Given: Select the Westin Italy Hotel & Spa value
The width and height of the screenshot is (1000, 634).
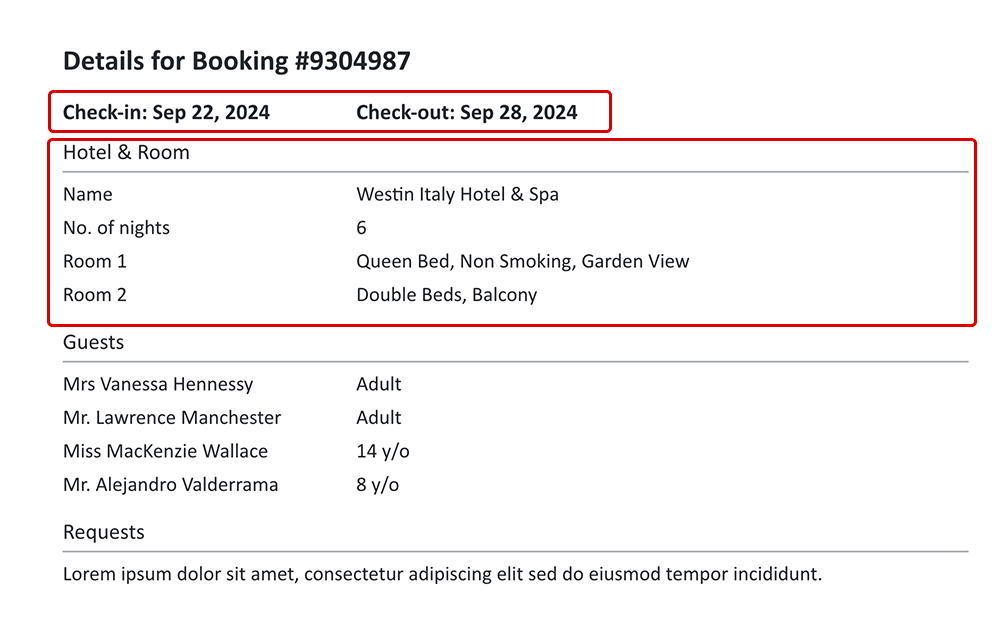Looking at the screenshot, I should pos(457,194).
